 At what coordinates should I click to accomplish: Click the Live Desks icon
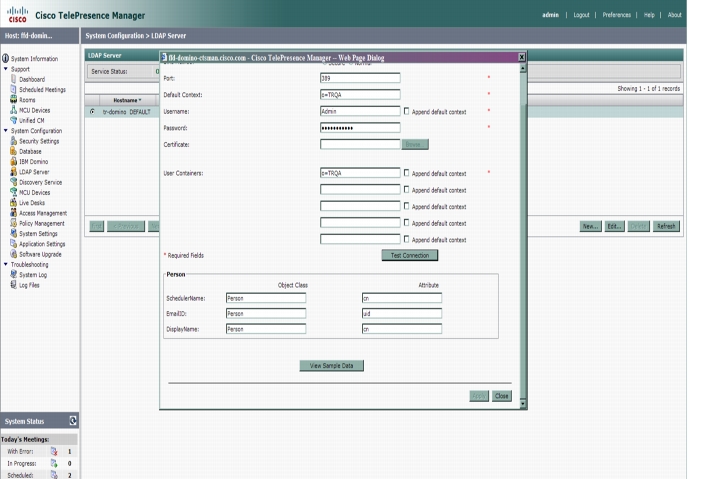pyautogui.click(x=13, y=203)
